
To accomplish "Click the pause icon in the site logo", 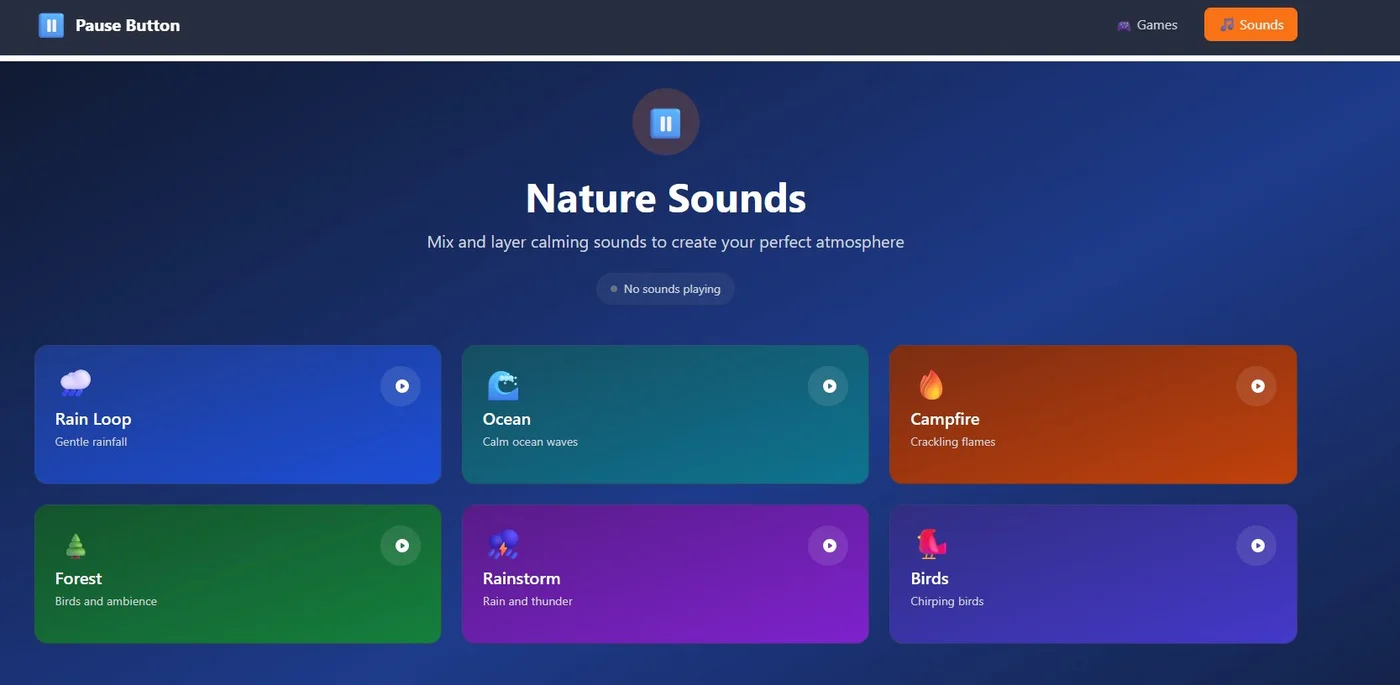I will tap(51, 24).
